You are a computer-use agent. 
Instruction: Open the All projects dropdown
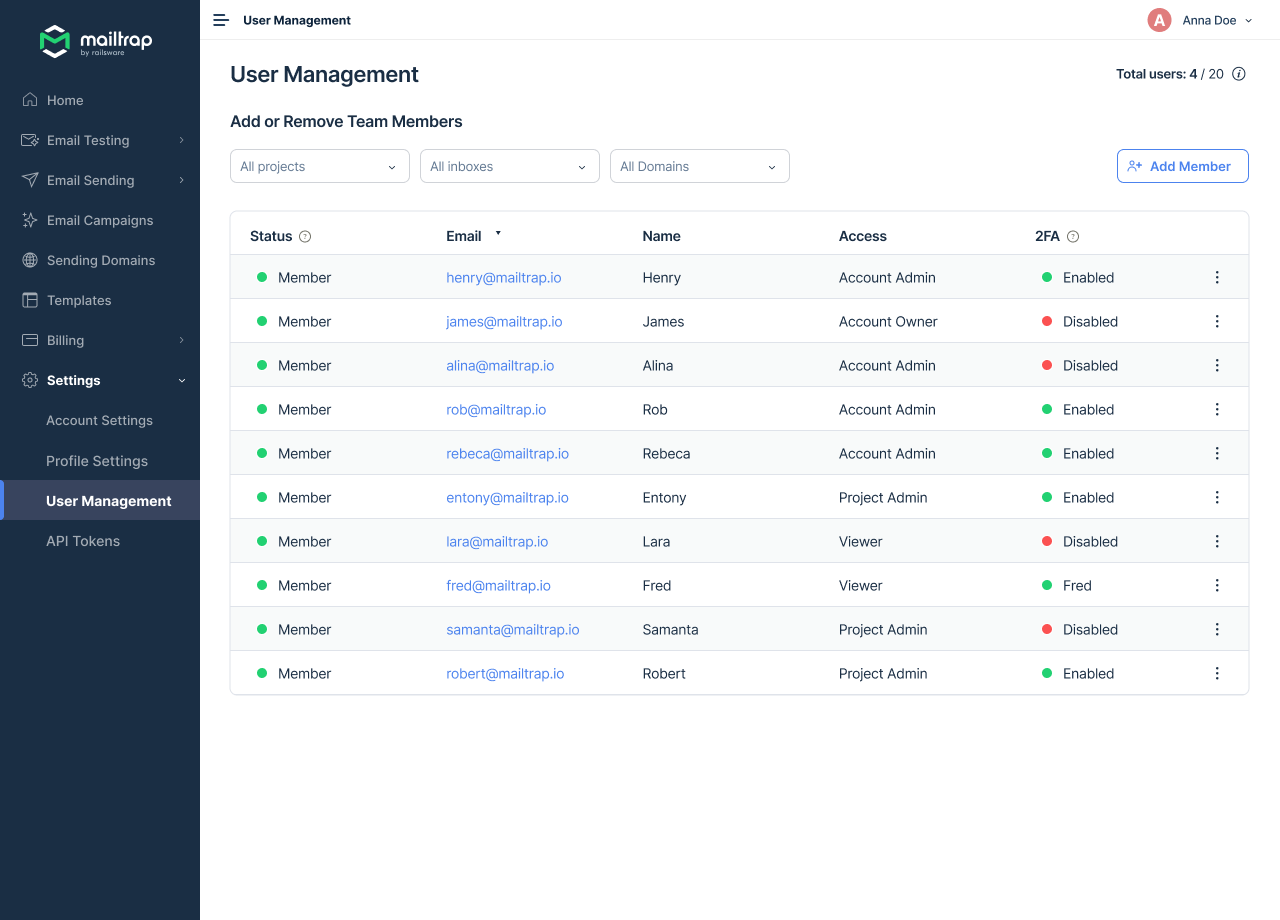[320, 167]
